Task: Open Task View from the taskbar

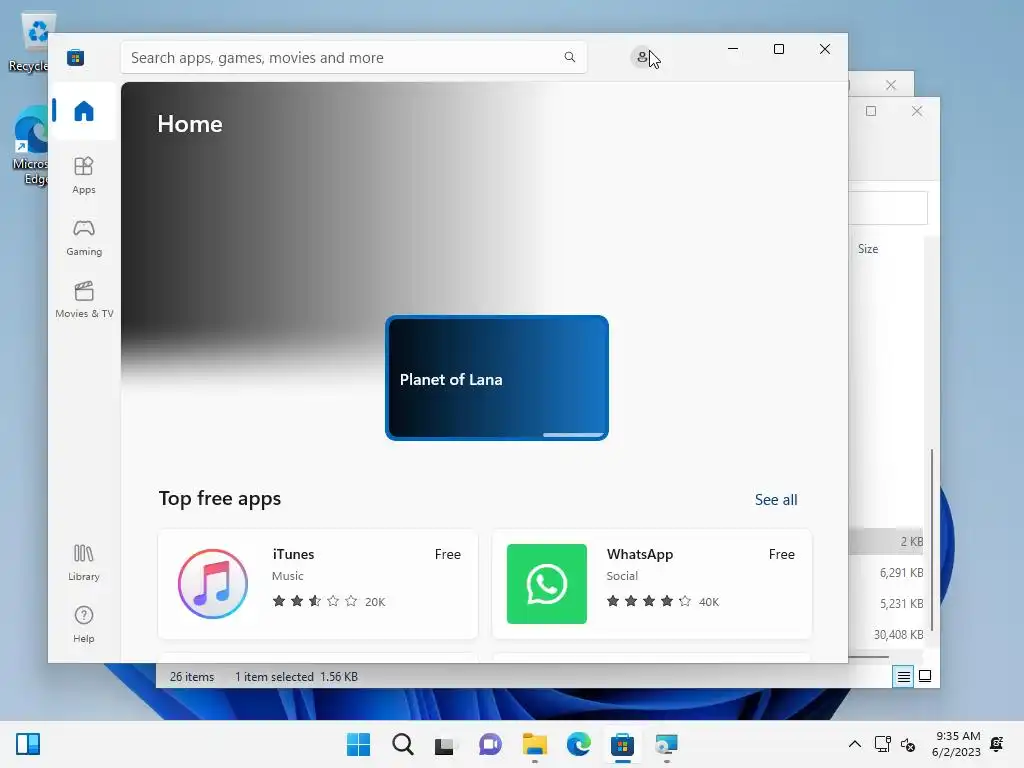Action: pos(446,744)
